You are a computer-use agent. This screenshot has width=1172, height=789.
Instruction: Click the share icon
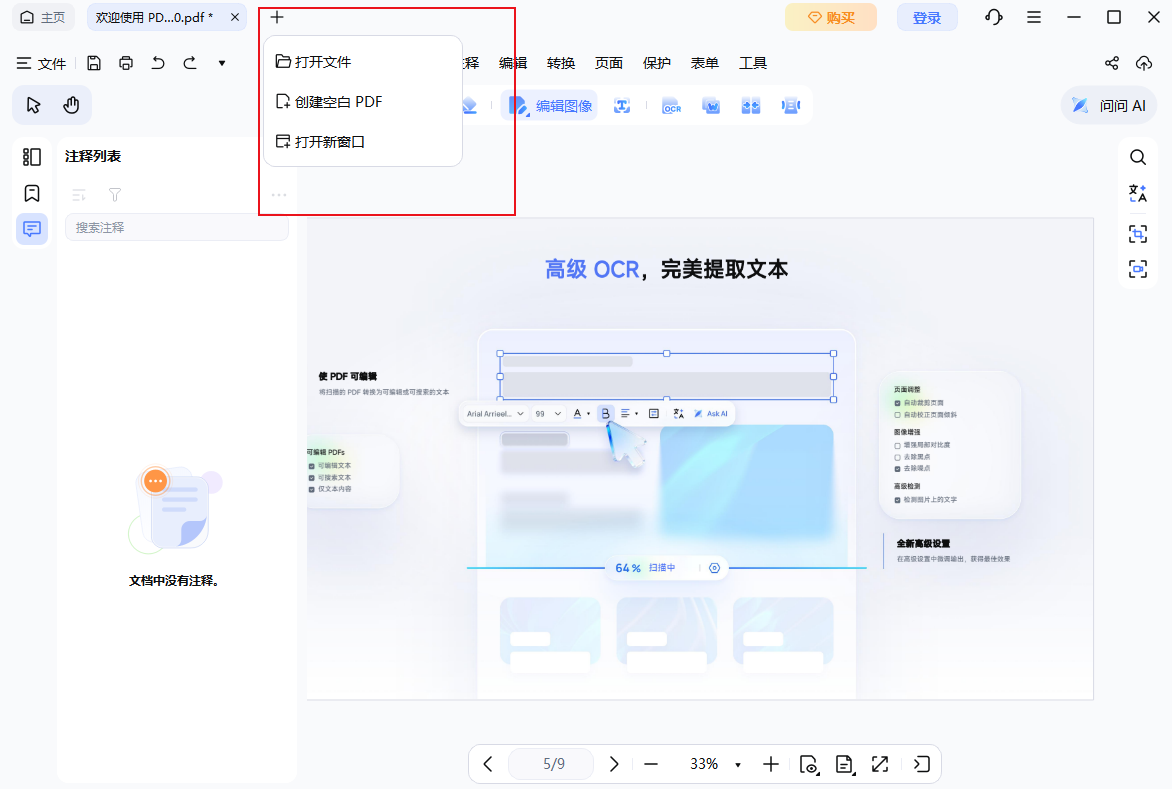(1111, 64)
